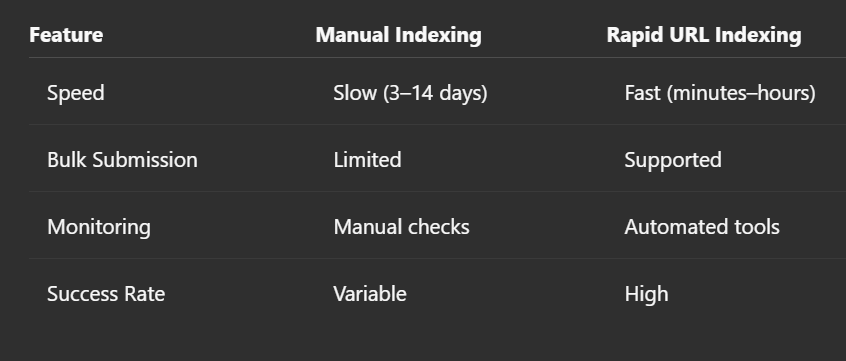Click the Slow (3–14 days) cell

(x=410, y=93)
